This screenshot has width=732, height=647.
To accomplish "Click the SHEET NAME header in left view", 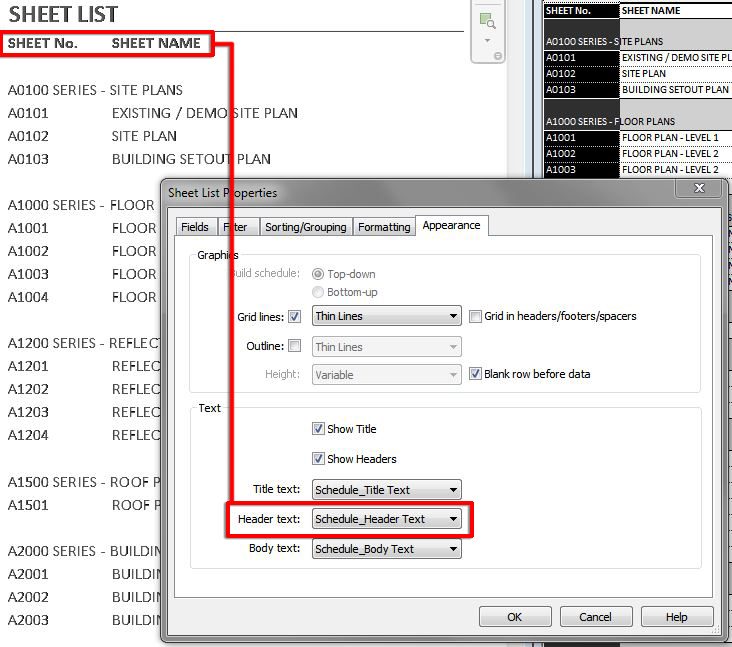I will (x=156, y=43).
